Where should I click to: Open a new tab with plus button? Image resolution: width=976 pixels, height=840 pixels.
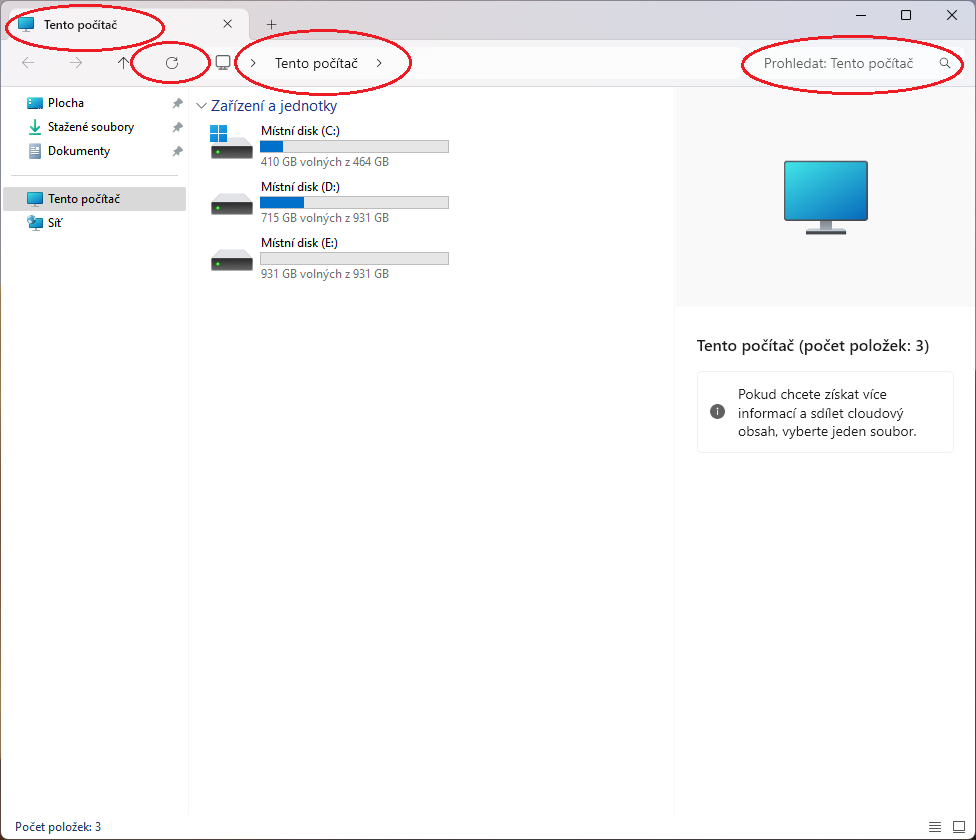click(271, 24)
